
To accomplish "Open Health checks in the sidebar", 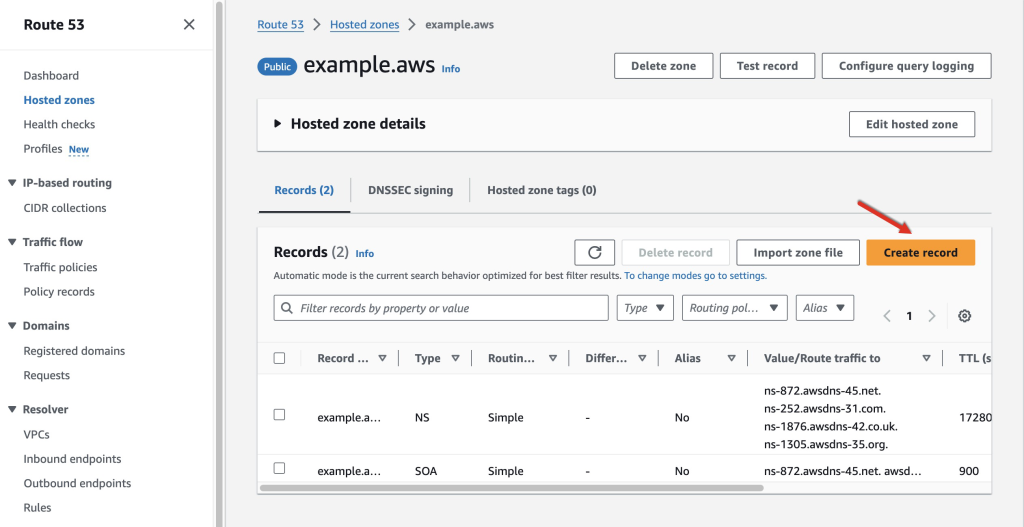I will [59, 124].
